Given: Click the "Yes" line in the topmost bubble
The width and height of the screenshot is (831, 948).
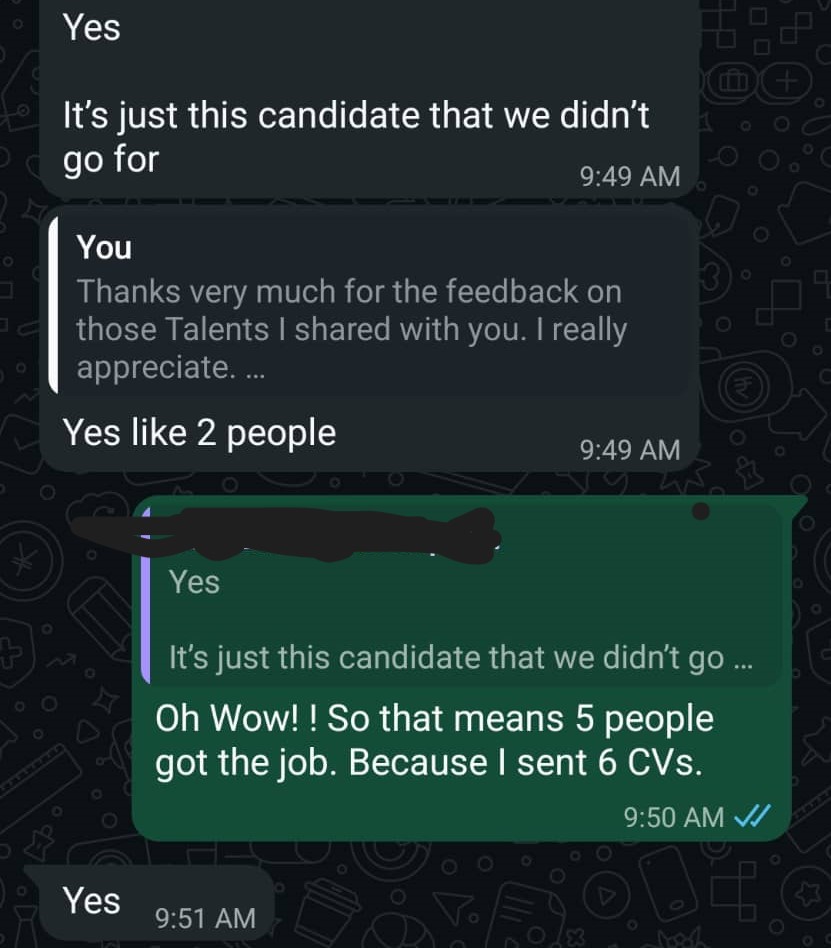Looking at the screenshot, I should pos(91,27).
